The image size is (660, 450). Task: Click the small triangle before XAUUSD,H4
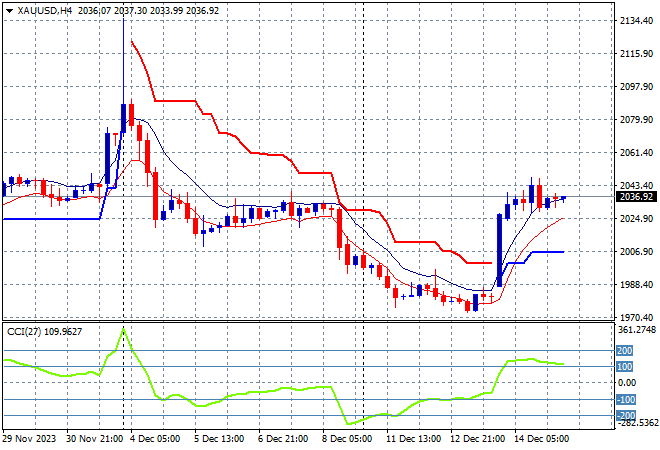9,10
